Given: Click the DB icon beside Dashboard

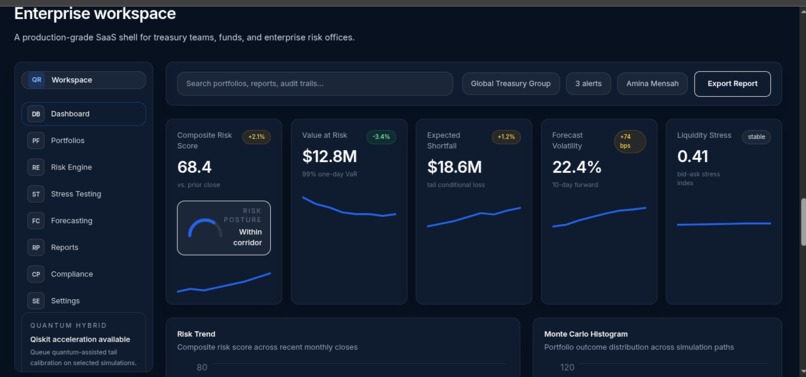Looking at the screenshot, I should [36, 114].
